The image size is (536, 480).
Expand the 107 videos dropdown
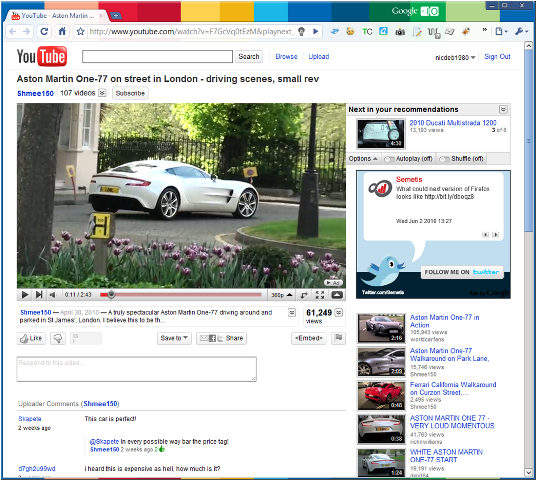click(102, 93)
